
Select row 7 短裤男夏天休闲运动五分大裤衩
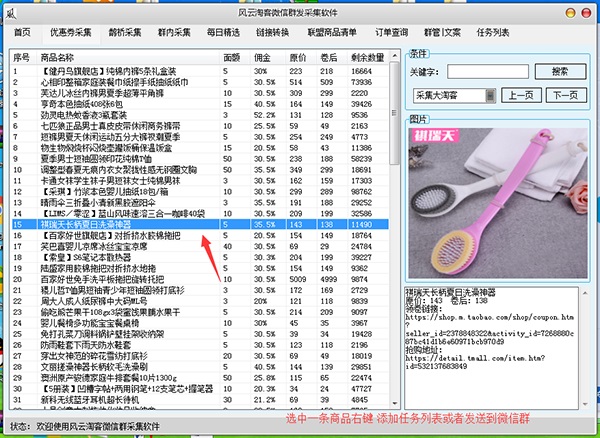click(199, 137)
